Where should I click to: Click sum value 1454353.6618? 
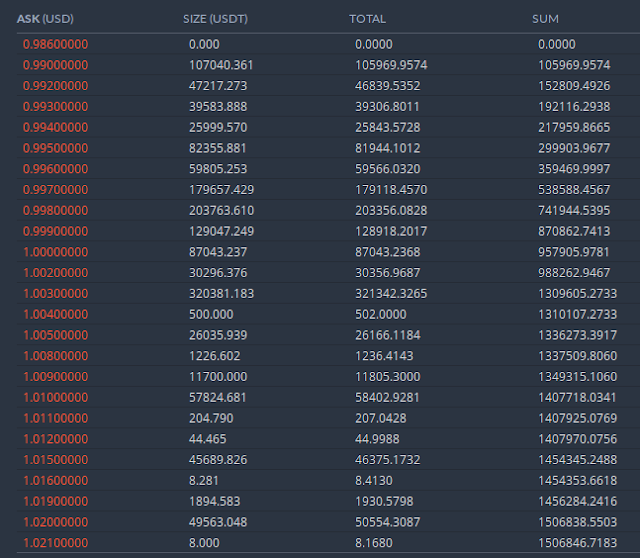(x=578, y=480)
